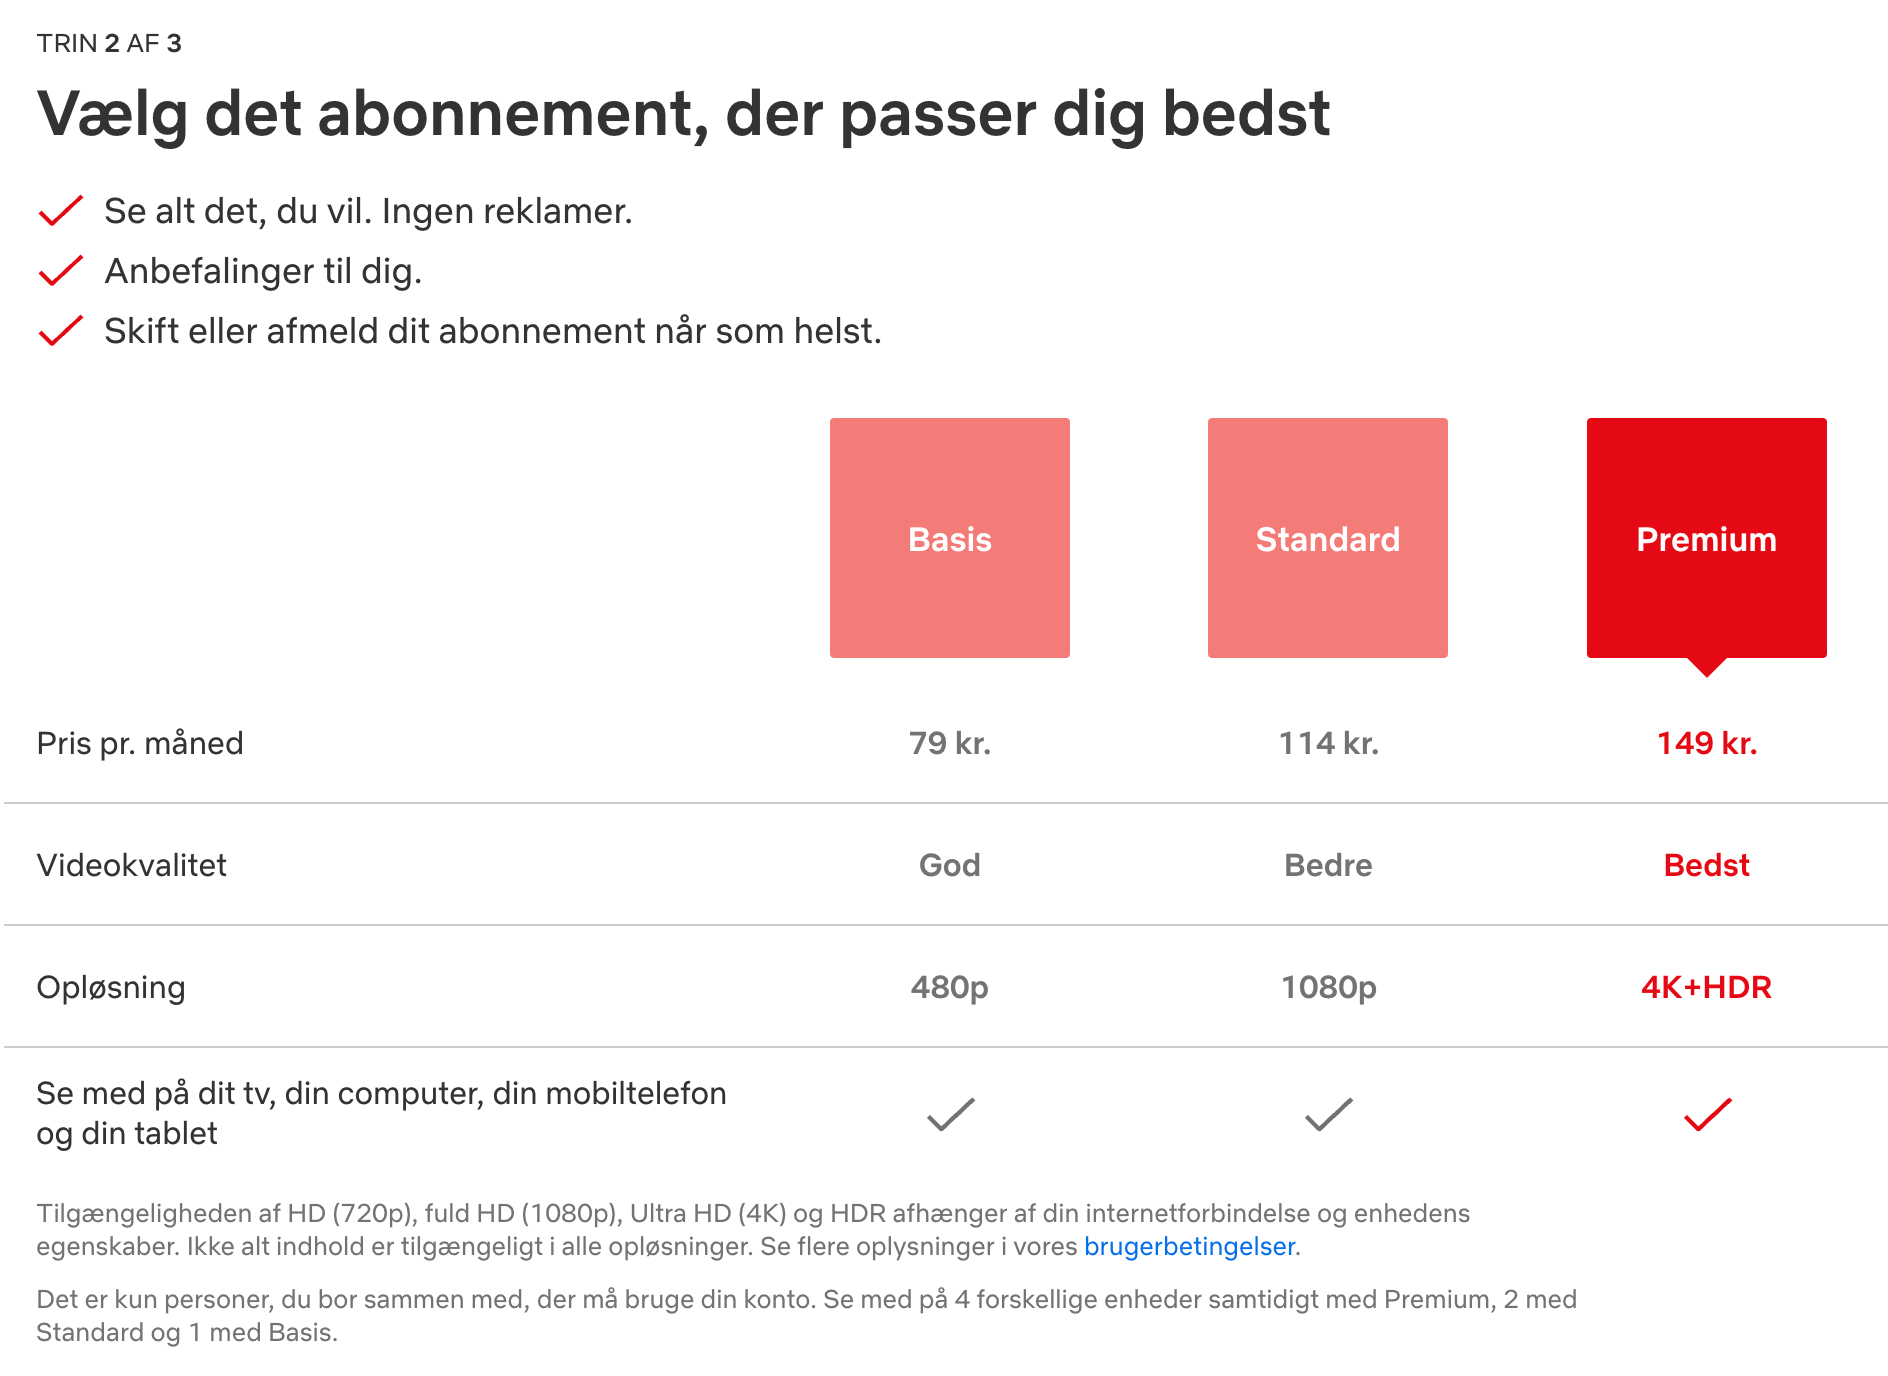Screen dimensions: 1888x1376
Task: Click the Premium price of 149 kr.
Action: 1705,743
